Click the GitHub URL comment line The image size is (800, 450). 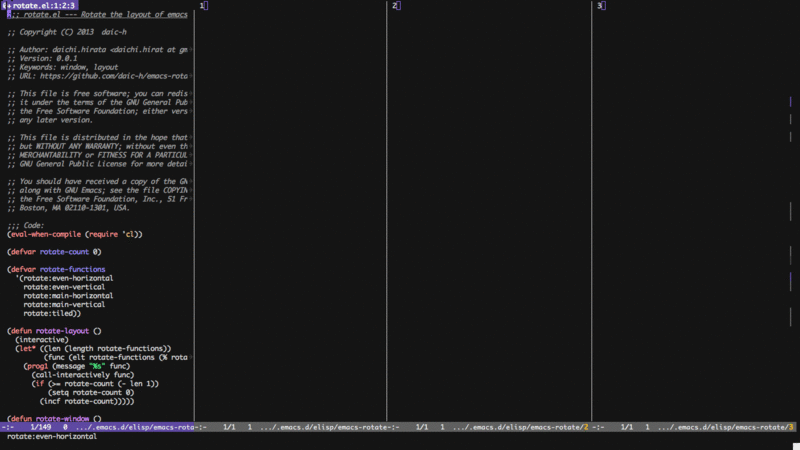point(97,76)
